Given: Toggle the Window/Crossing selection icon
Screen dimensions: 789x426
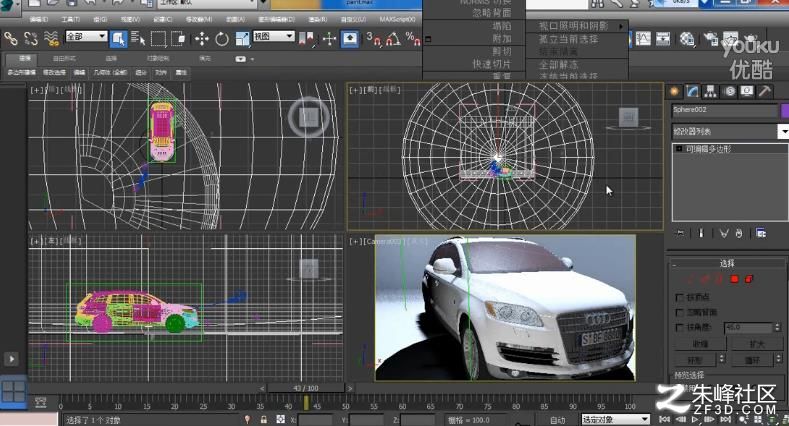Looking at the screenshot, I should [x=178, y=39].
